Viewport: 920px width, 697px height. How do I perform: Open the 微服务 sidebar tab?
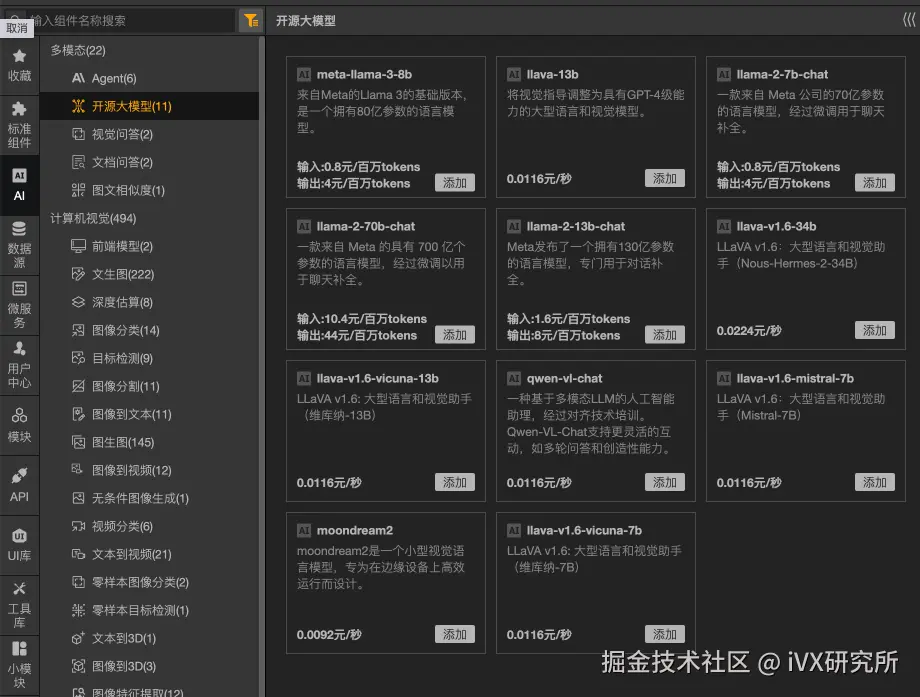19,305
